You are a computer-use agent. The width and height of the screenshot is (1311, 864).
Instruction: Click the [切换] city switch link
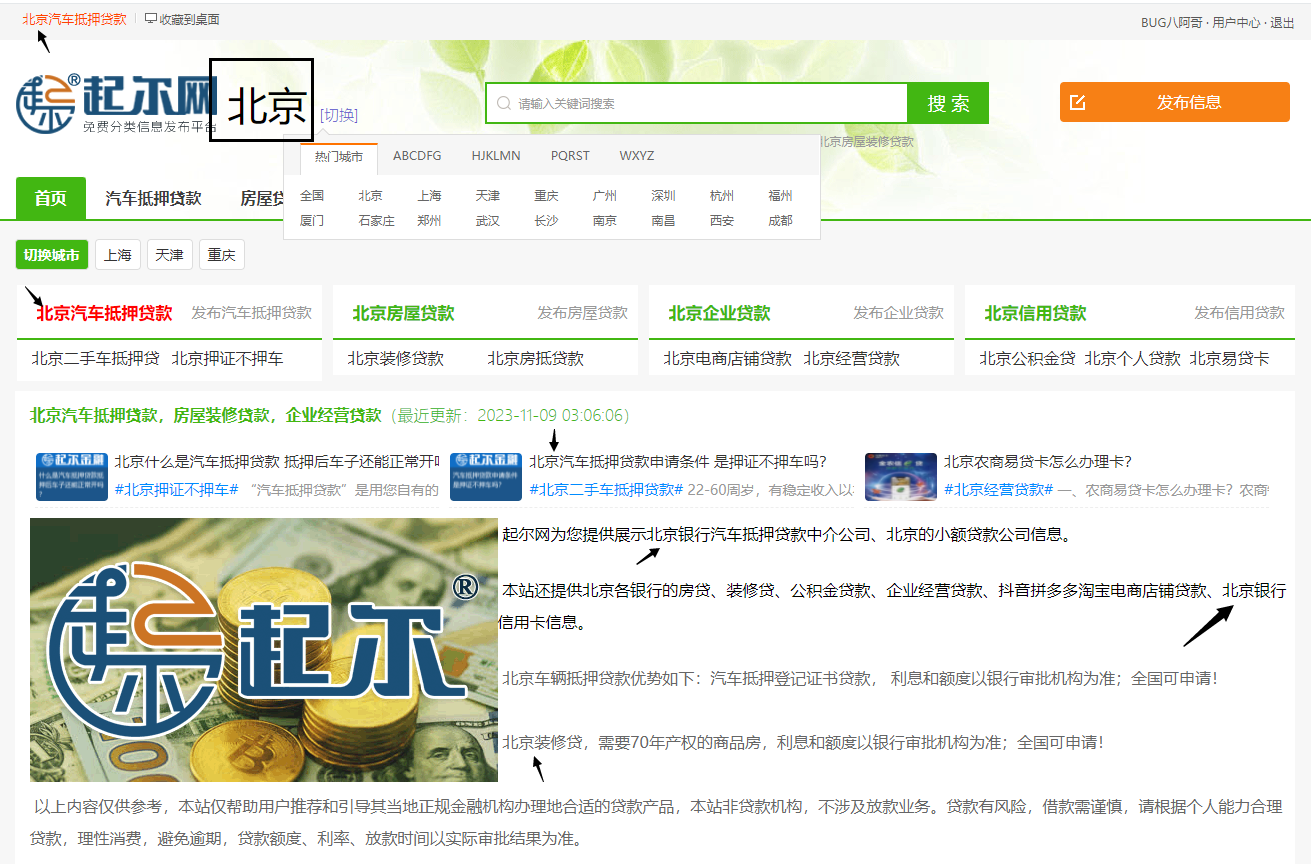click(339, 115)
